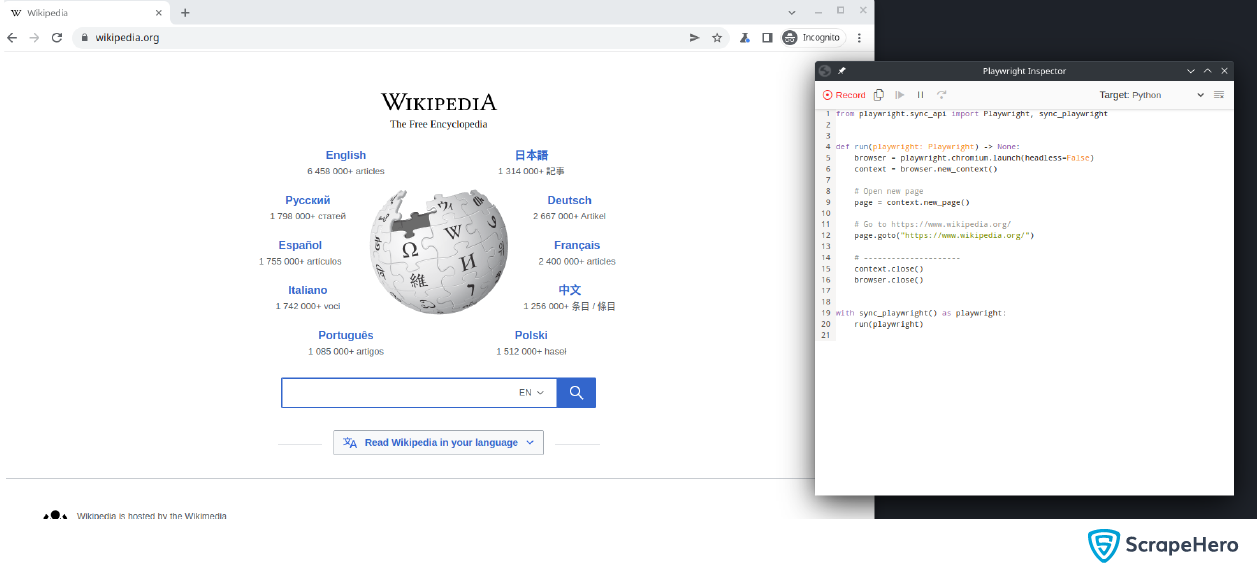Open the Português Wikipedia link
Viewport: 1260px width, 573px height.
[346, 335]
